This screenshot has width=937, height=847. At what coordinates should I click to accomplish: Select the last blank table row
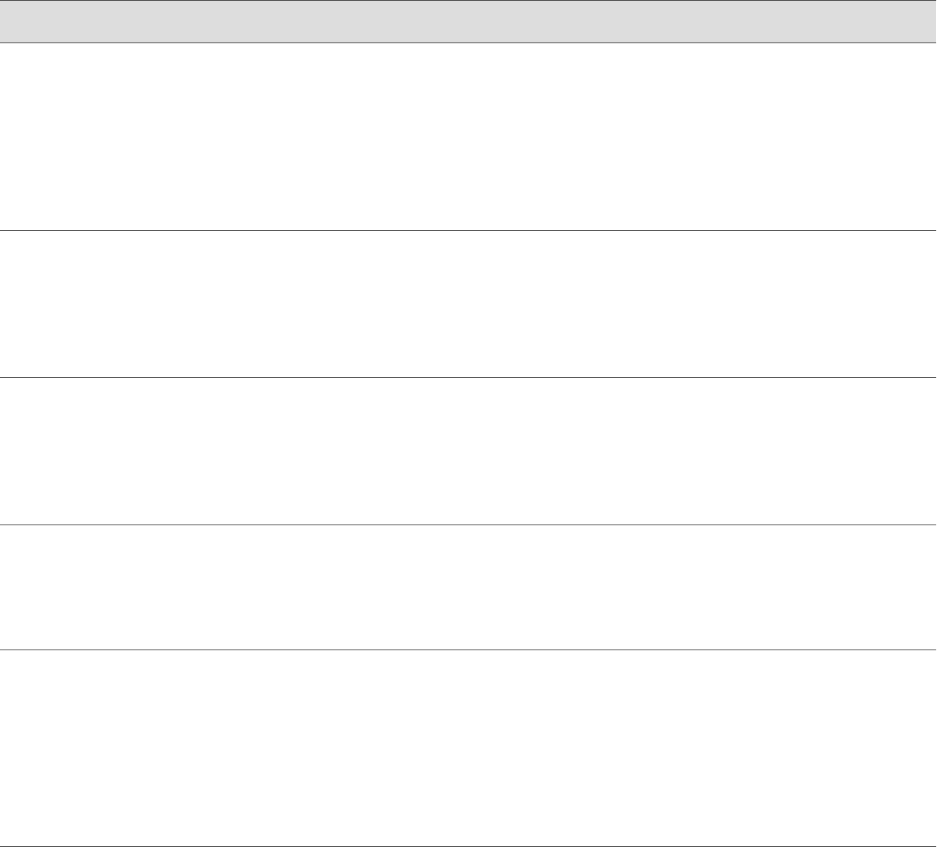click(468, 748)
